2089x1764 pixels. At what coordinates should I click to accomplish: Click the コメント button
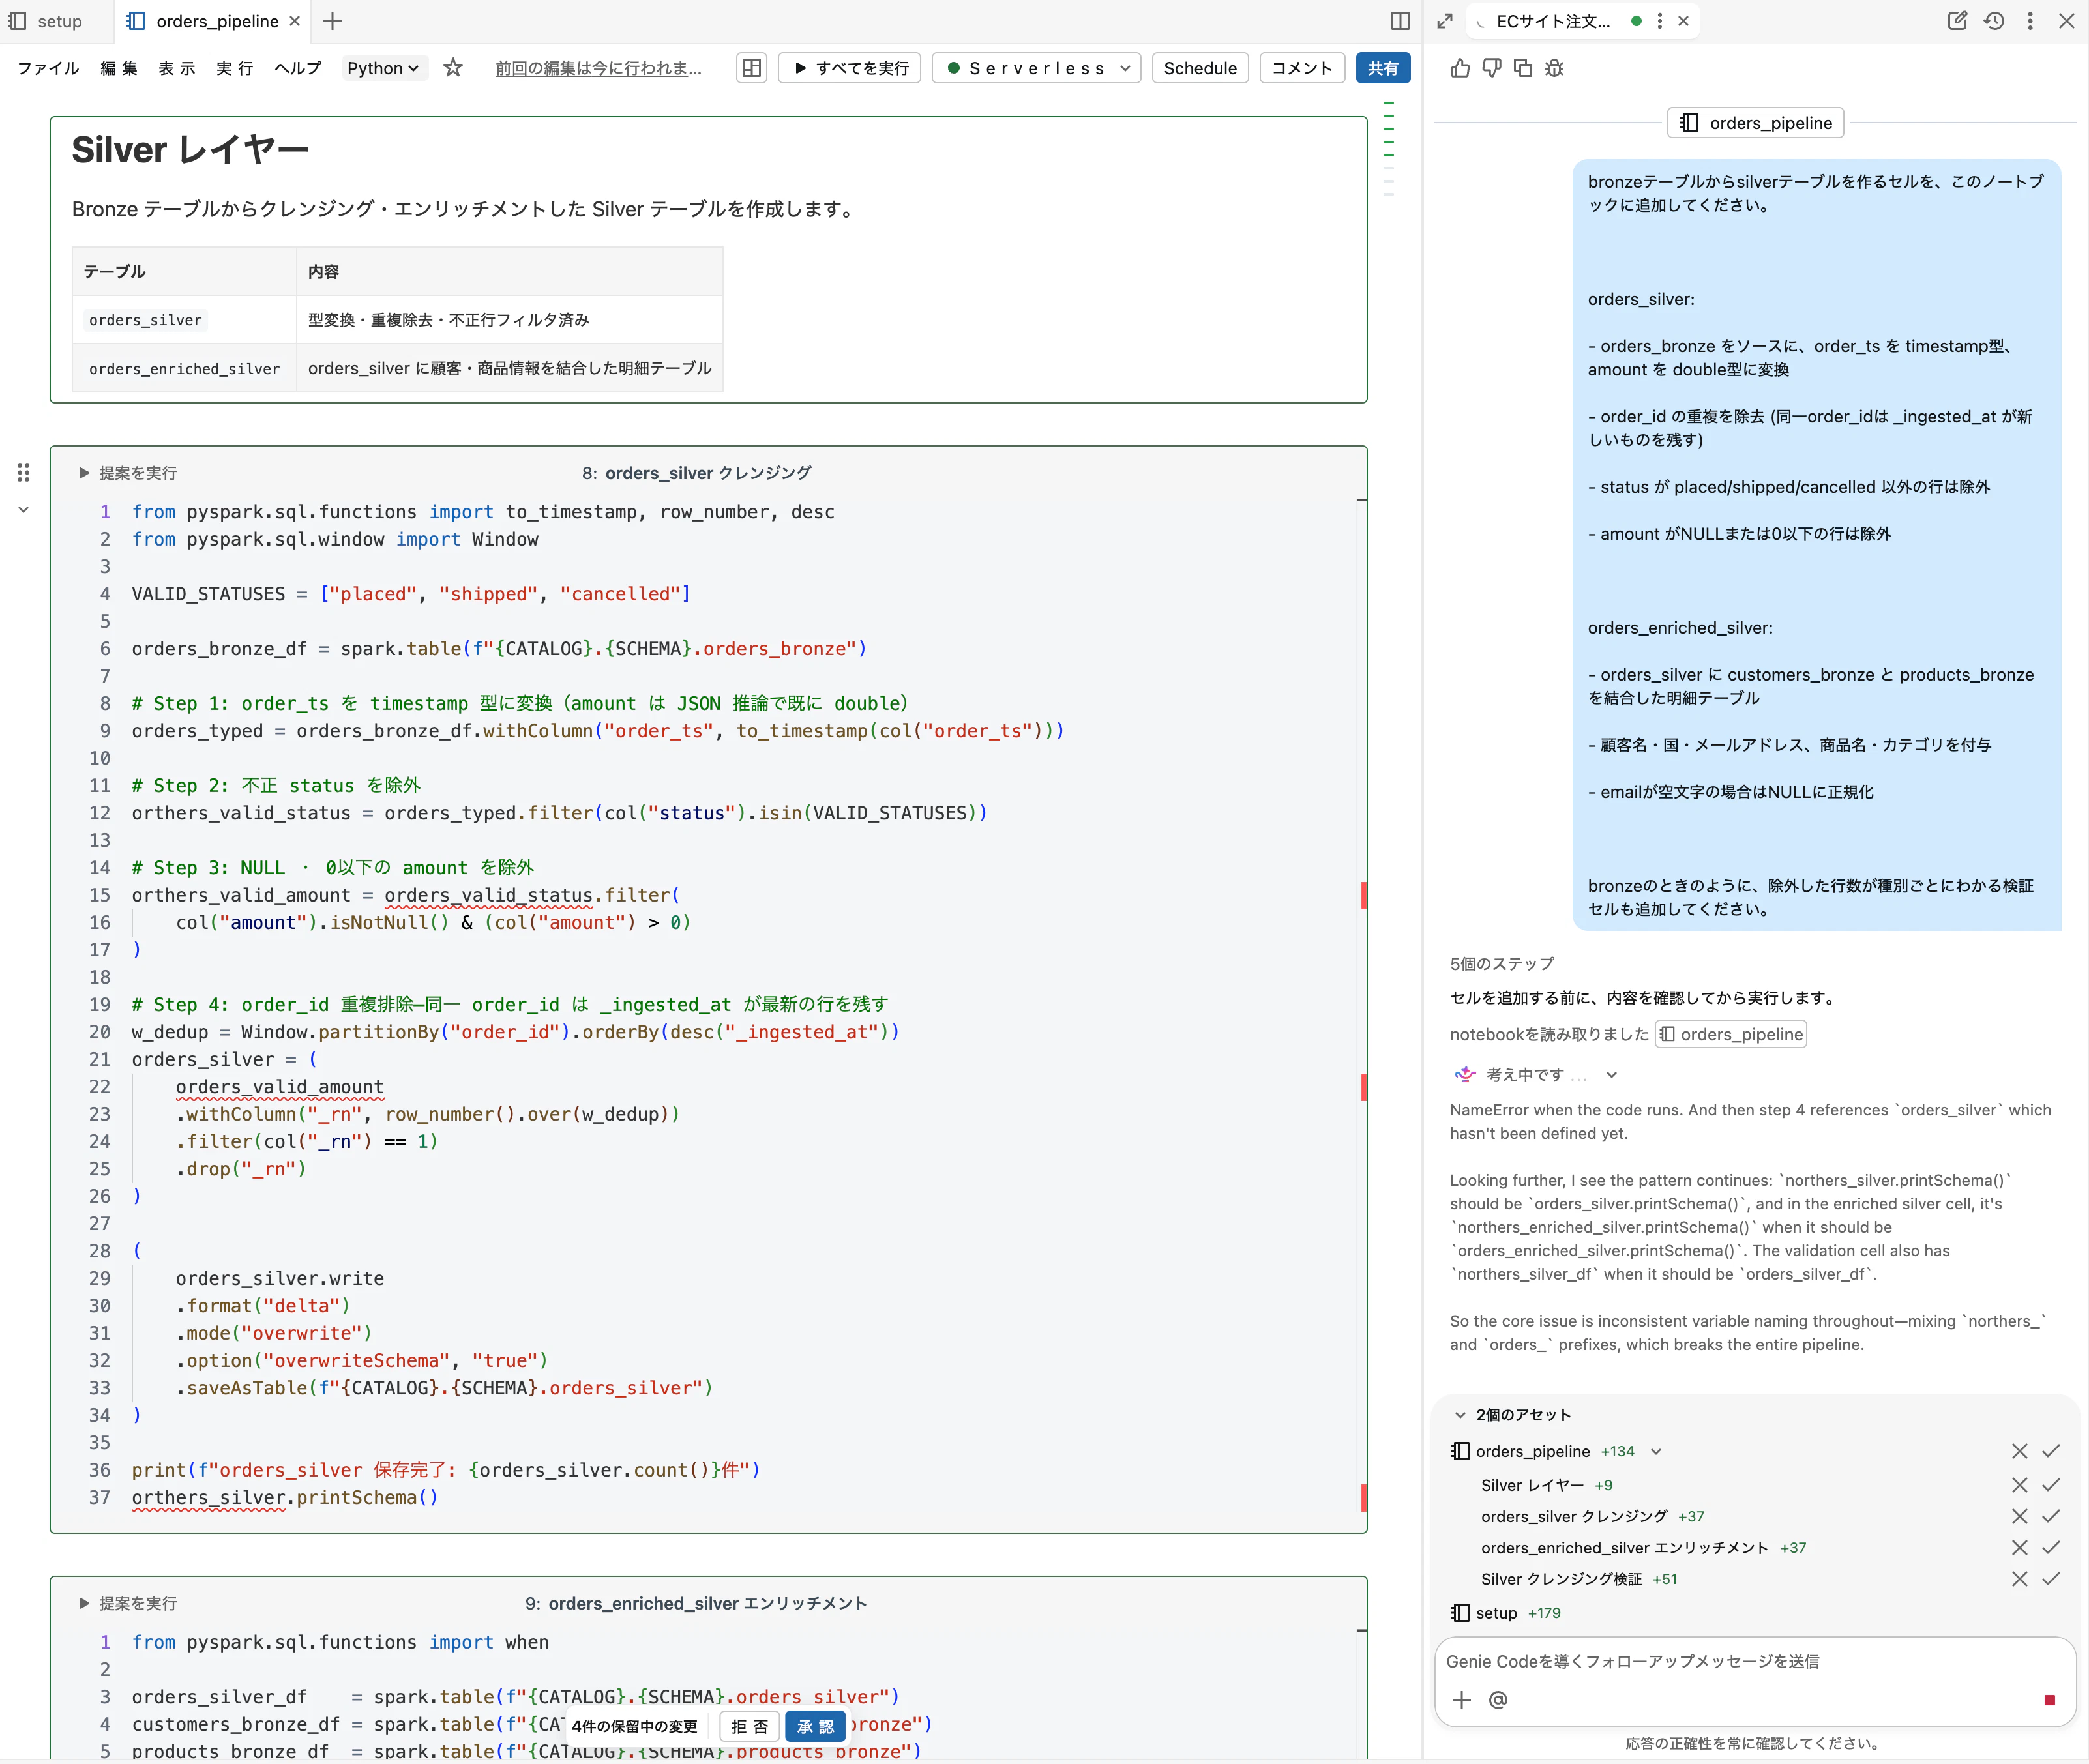click(x=1302, y=68)
